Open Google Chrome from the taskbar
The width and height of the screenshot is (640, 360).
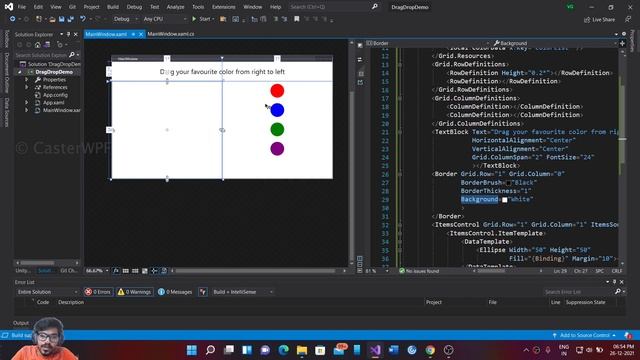click(x=430, y=350)
